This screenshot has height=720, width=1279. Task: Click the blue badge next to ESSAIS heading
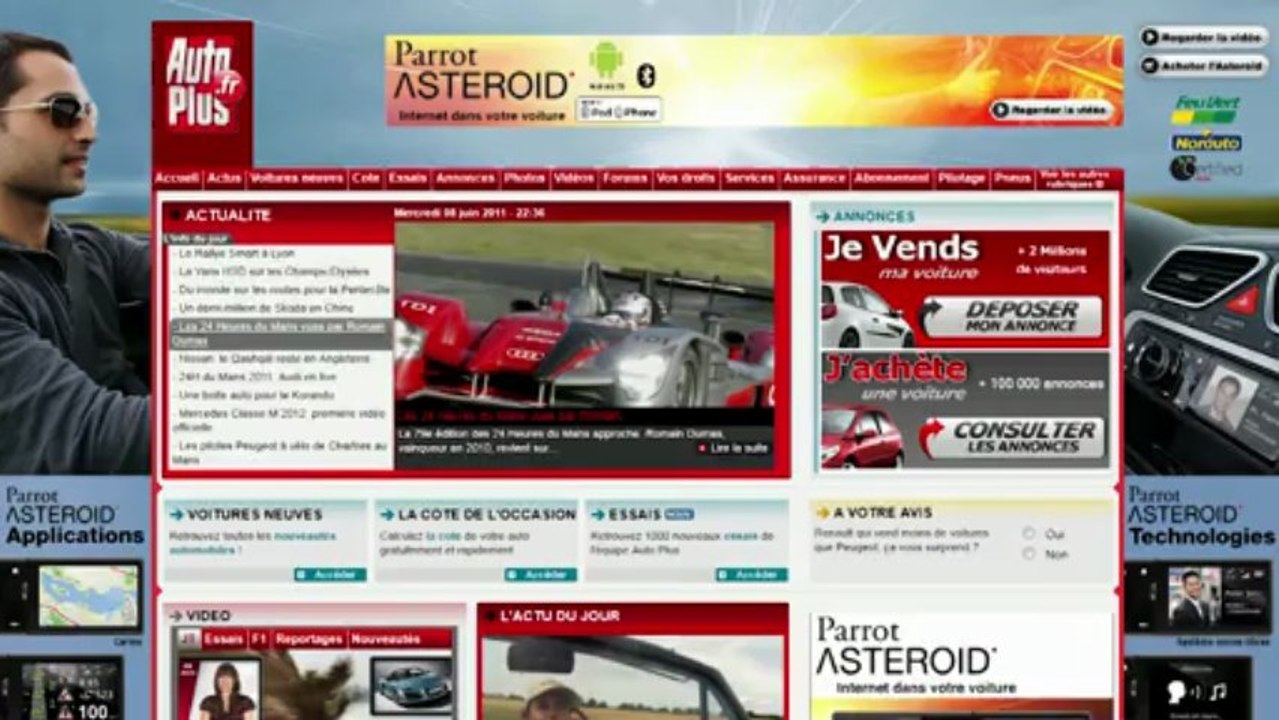(679, 515)
